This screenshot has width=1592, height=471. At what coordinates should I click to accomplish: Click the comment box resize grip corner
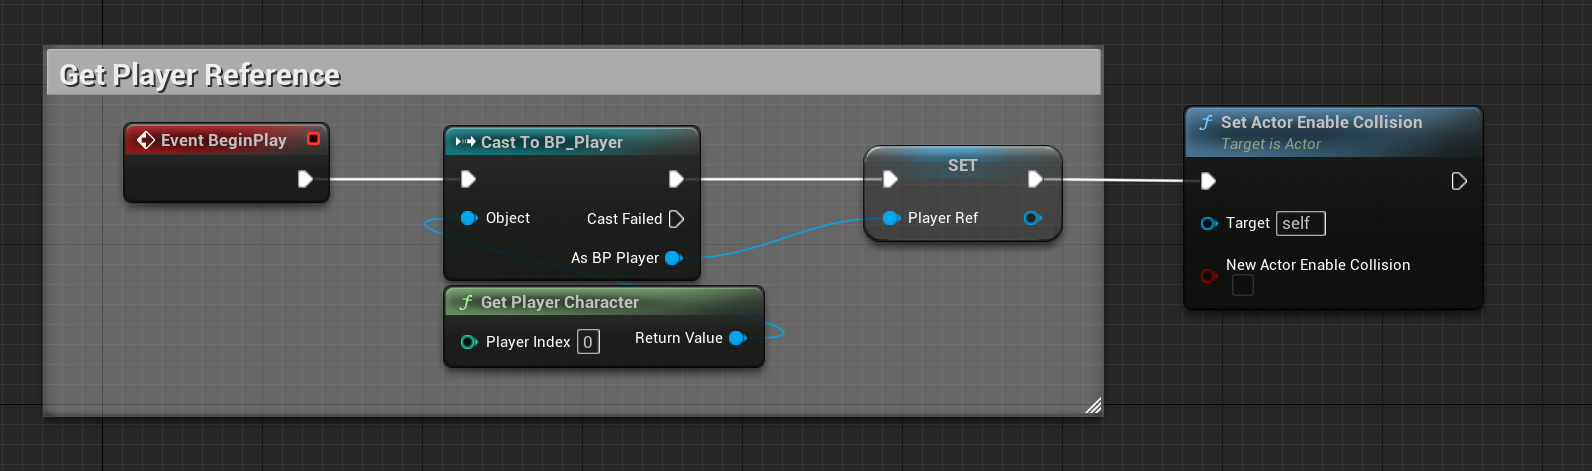1093,405
